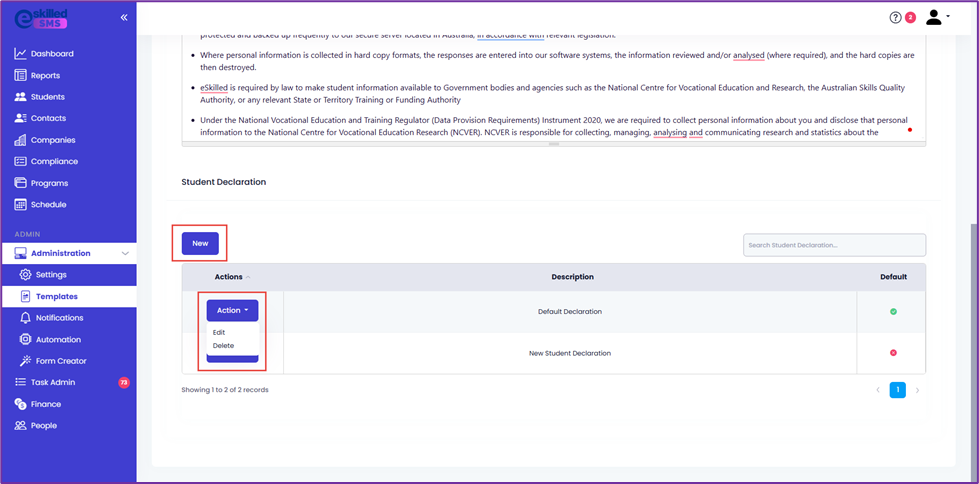Screen dimensions: 979x484
Task: Click the 'Default Declaration' description cell
Action: (570, 311)
